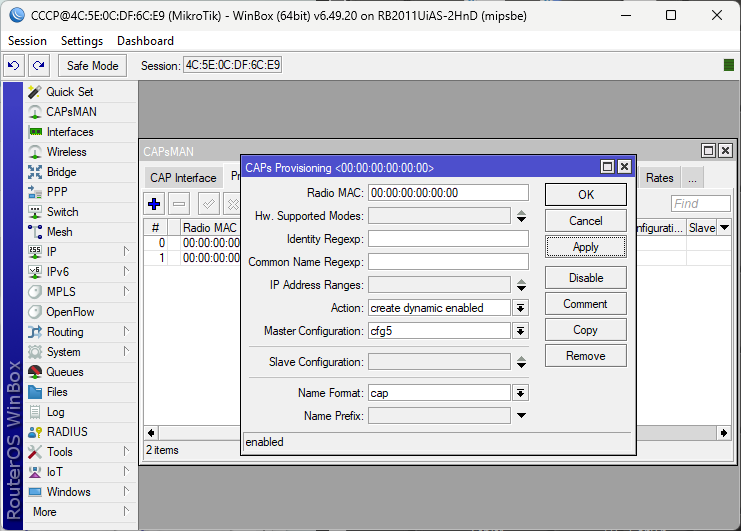The height and width of the screenshot is (531, 741).
Task: Click the Remove button
Action: click(586, 356)
